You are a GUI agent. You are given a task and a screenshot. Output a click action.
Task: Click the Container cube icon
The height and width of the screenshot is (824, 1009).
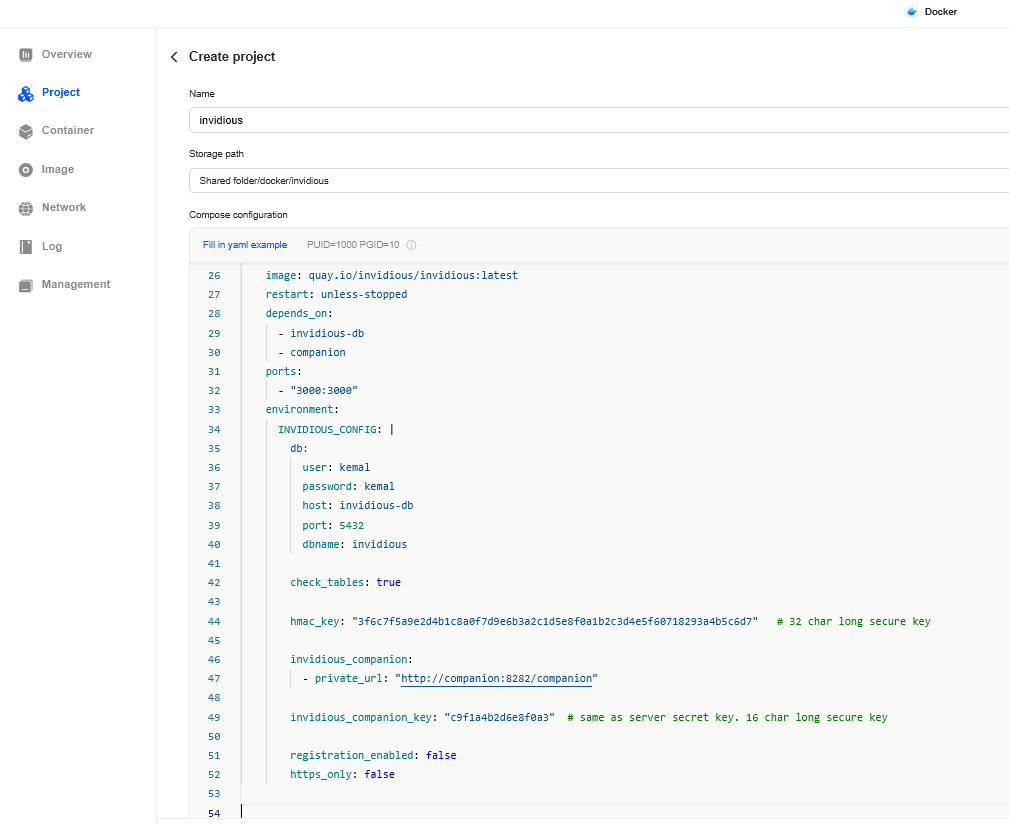coord(26,131)
